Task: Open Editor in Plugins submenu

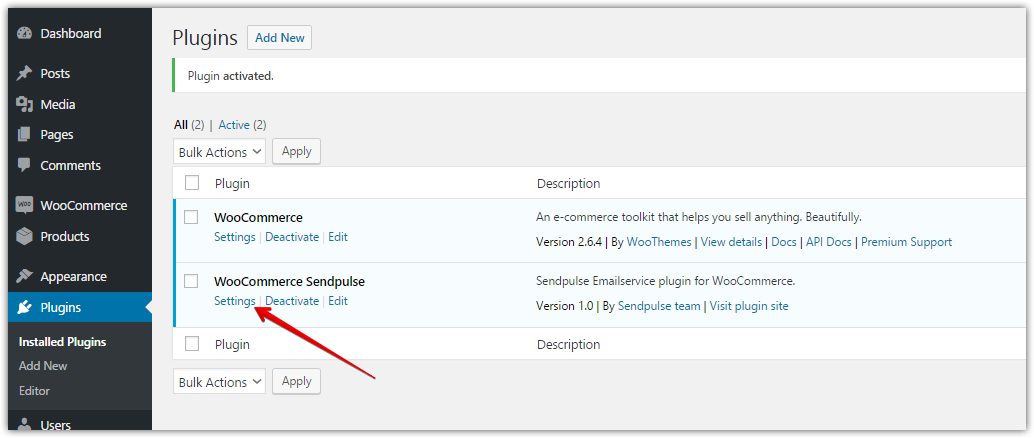Action: 34,391
